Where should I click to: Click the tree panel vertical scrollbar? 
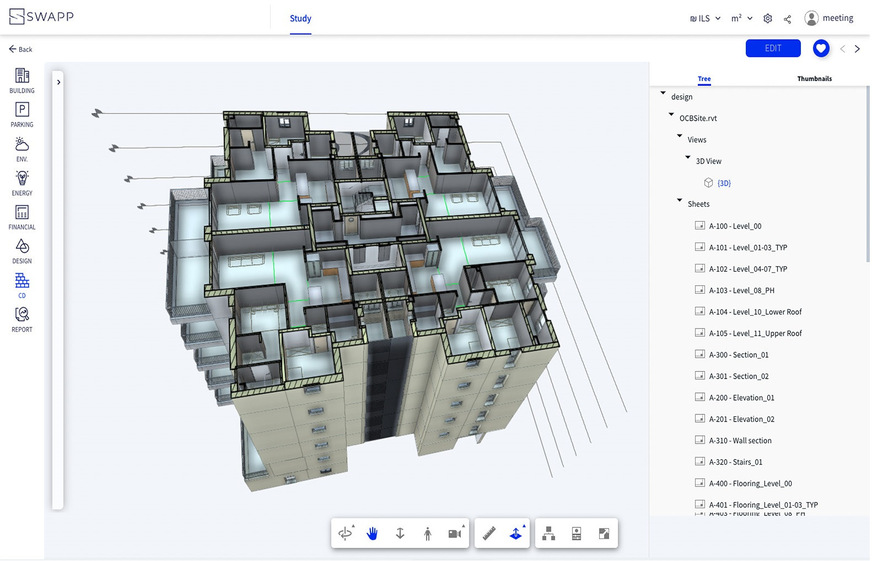(868, 175)
